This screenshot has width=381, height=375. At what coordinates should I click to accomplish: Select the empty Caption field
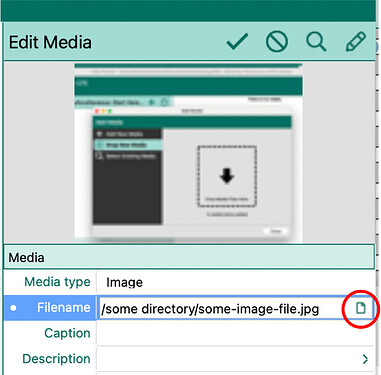(235, 333)
